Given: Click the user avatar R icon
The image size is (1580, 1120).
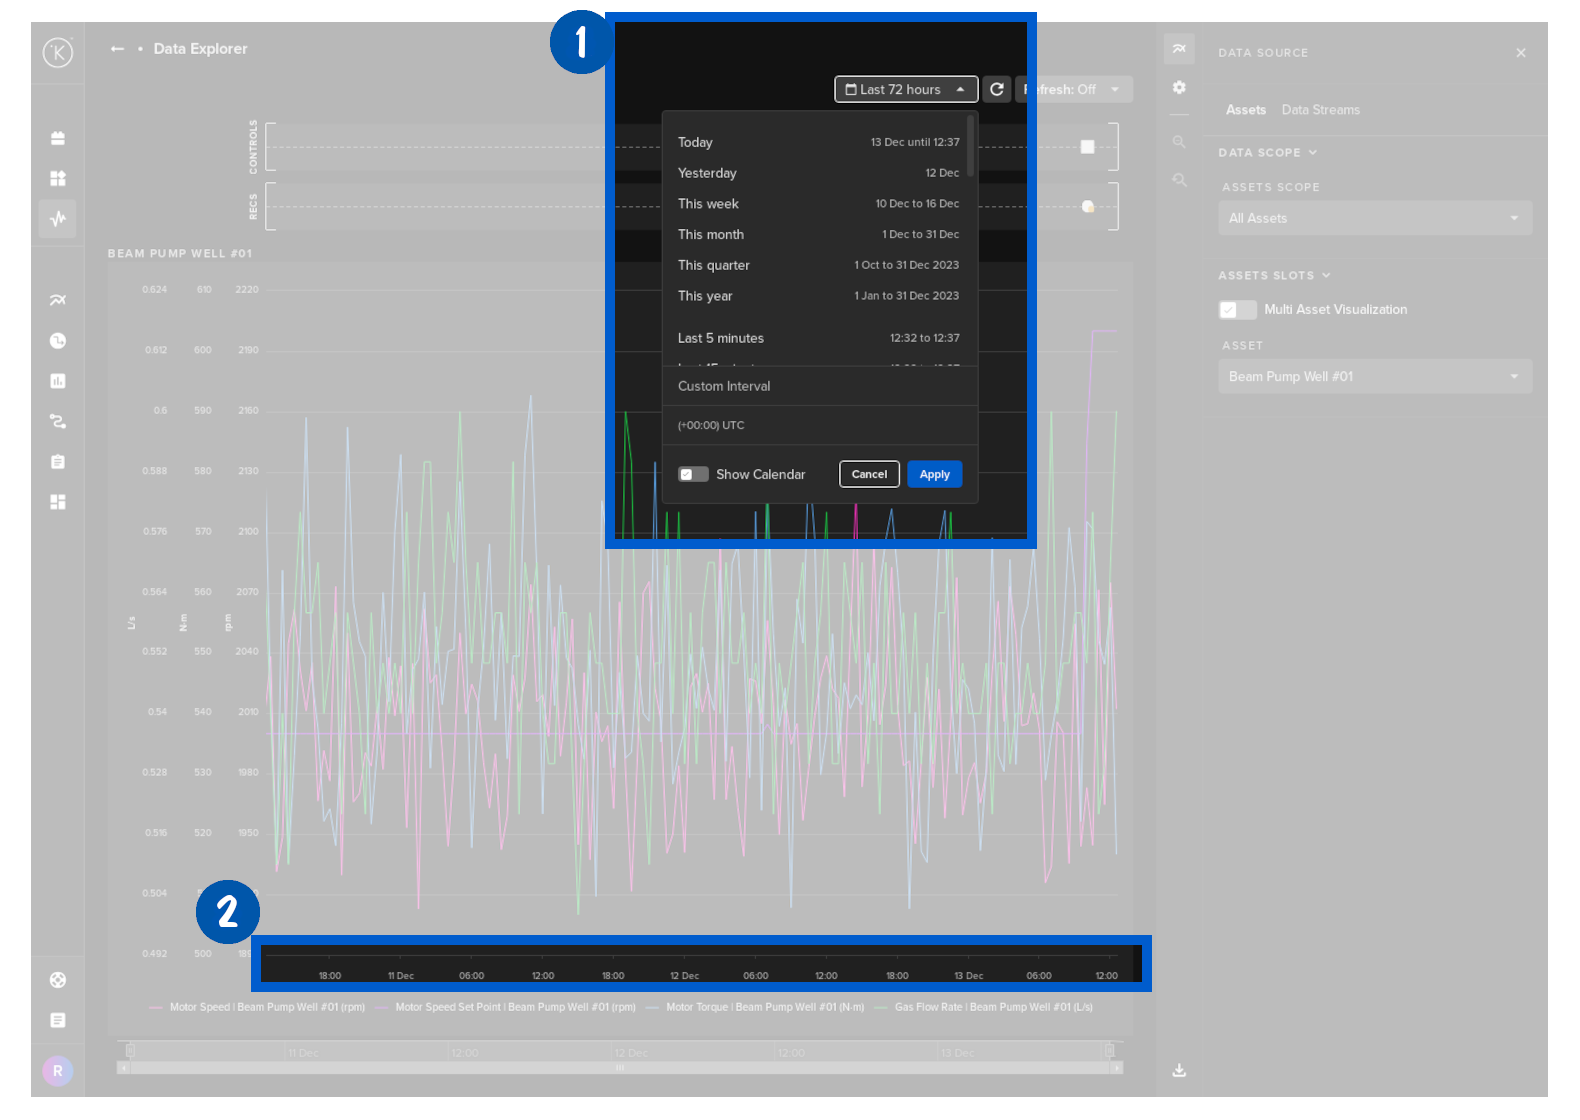Looking at the screenshot, I should (x=58, y=1071).
